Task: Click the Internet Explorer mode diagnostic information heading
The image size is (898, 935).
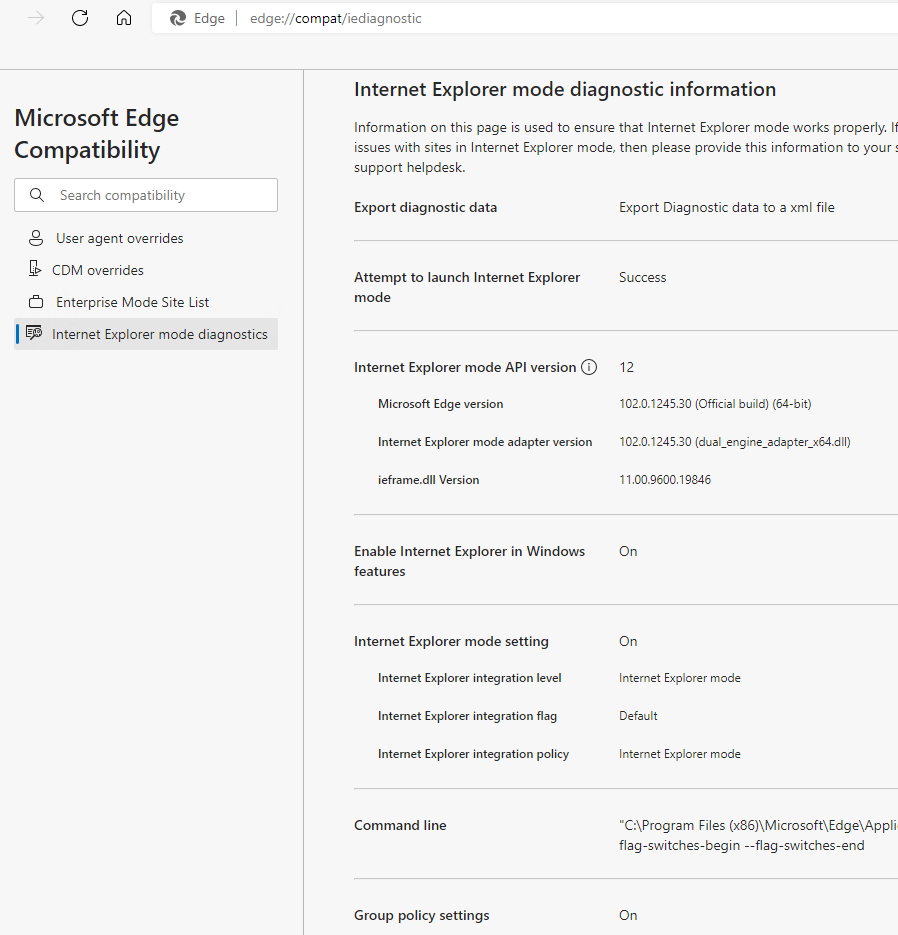Action: click(564, 89)
